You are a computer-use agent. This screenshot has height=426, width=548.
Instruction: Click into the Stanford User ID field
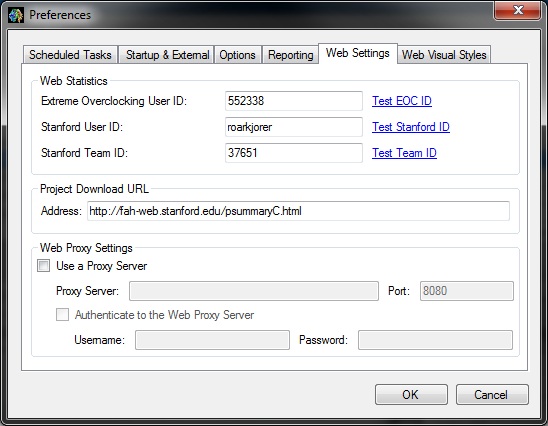coord(294,127)
